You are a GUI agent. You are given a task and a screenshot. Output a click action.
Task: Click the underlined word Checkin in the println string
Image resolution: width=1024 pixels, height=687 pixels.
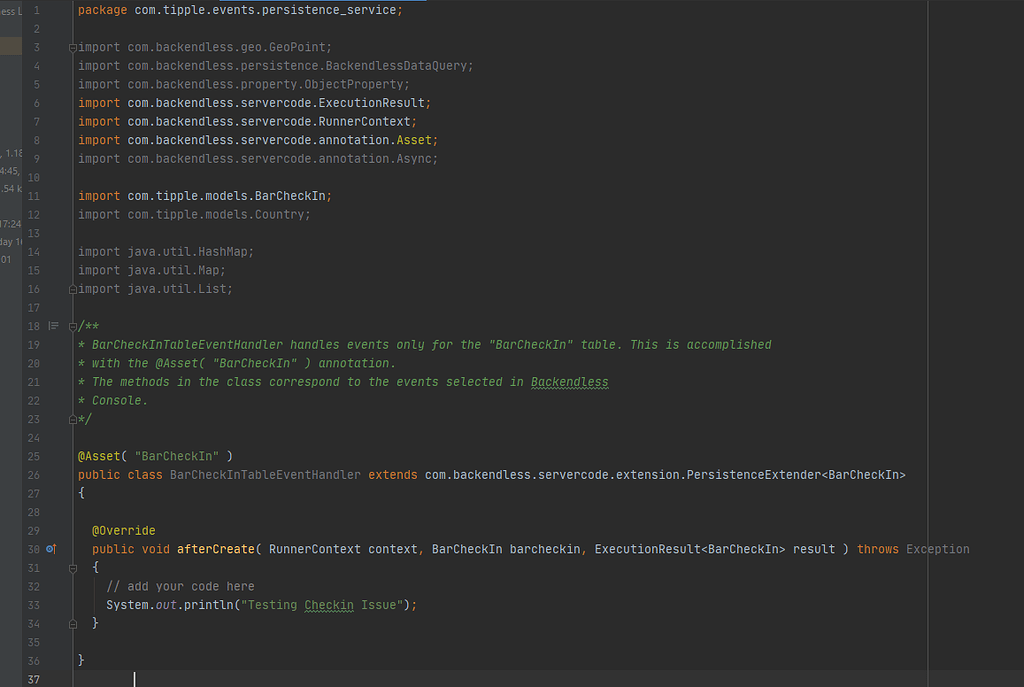coord(329,604)
